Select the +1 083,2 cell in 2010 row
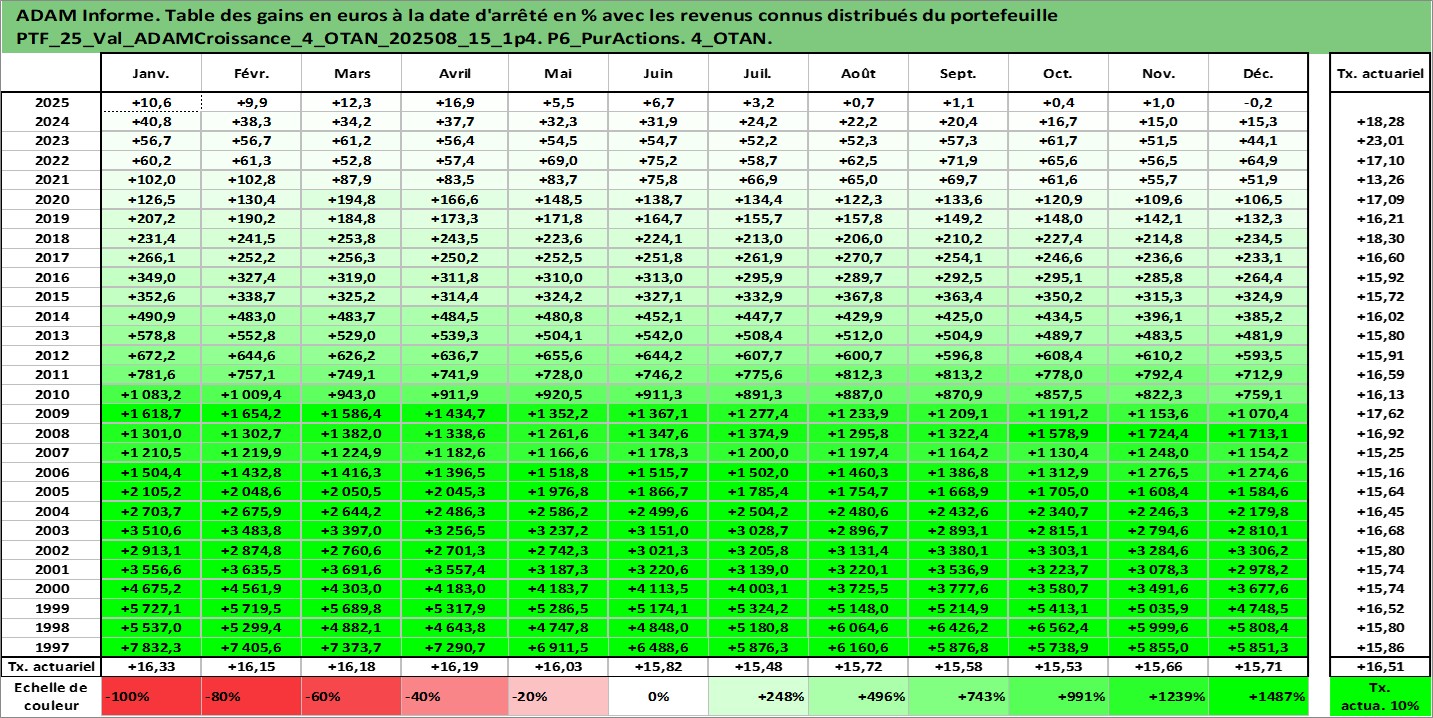Screen dimensions: 1433x718 pyautogui.click(x=152, y=394)
